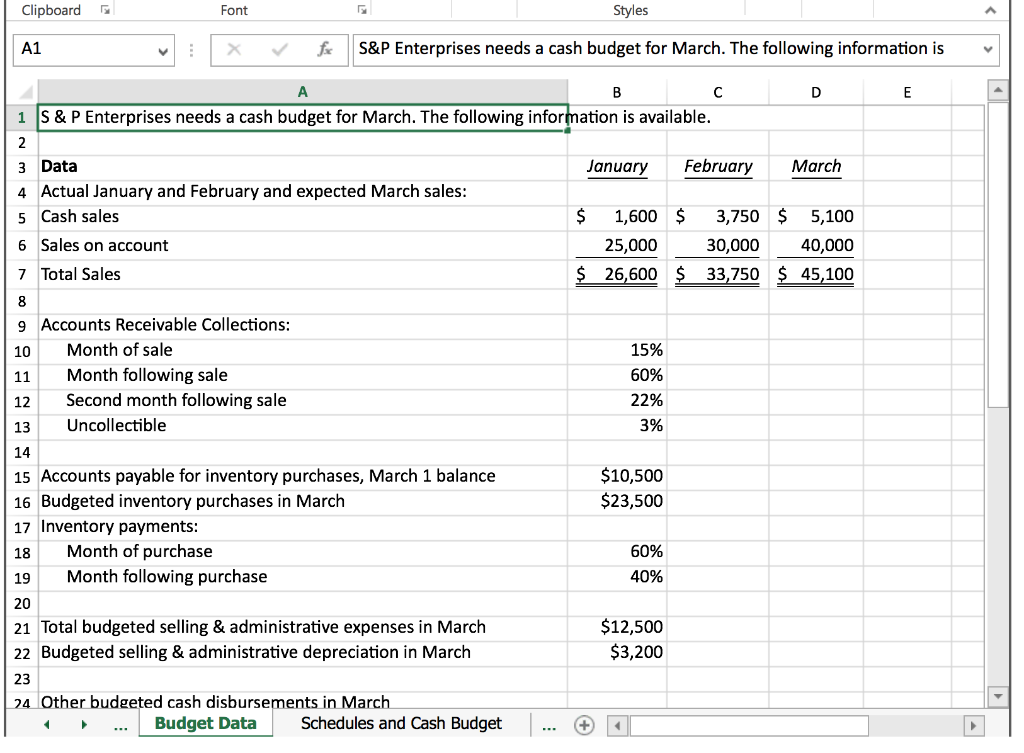Show hidden sheets via left ellipsis
The height and width of the screenshot is (753, 1024).
pos(121,725)
